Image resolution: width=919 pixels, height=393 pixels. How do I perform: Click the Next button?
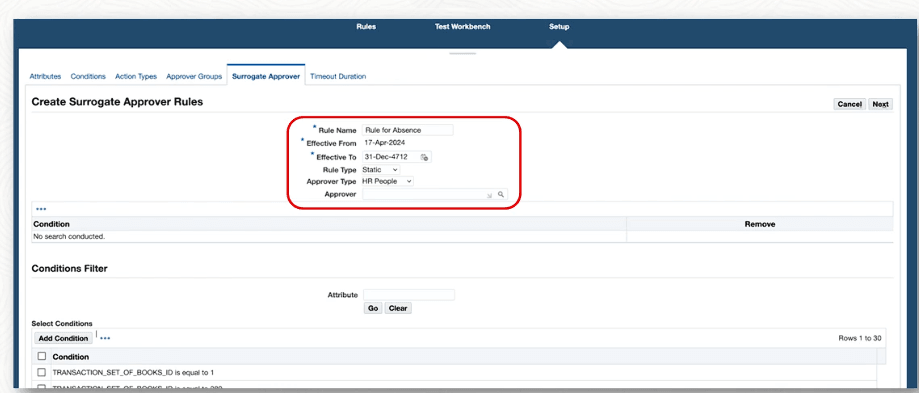tap(880, 104)
